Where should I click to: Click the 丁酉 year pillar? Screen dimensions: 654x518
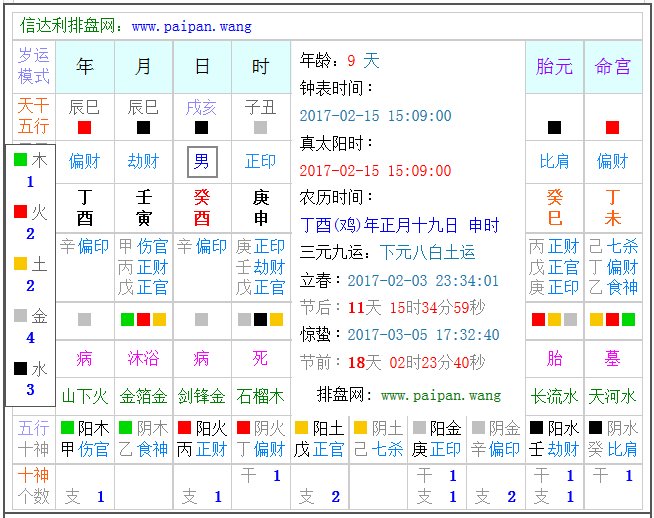point(85,208)
